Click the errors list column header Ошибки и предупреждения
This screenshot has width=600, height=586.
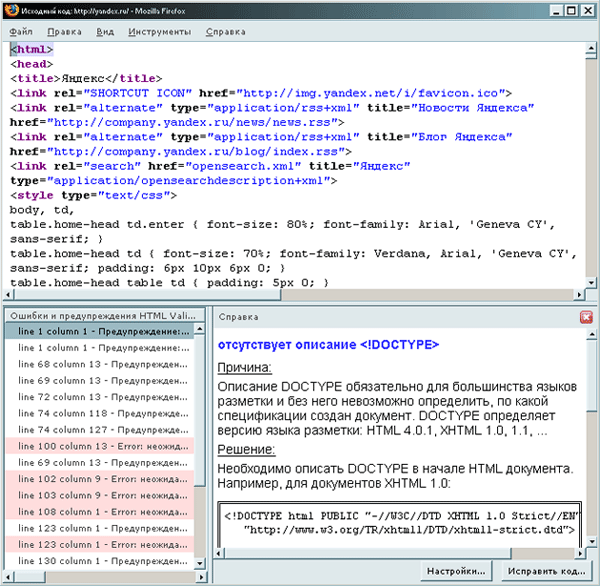tap(105, 316)
